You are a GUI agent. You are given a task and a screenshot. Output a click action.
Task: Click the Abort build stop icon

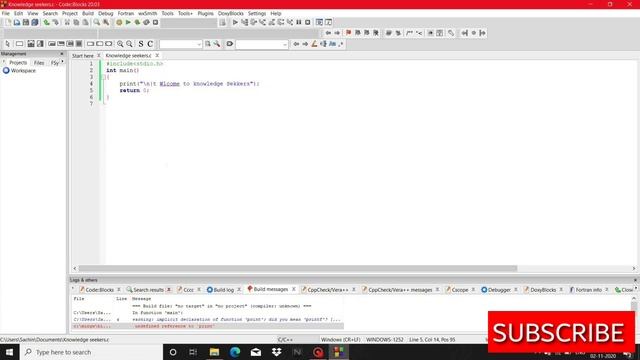[x=156, y=22]
